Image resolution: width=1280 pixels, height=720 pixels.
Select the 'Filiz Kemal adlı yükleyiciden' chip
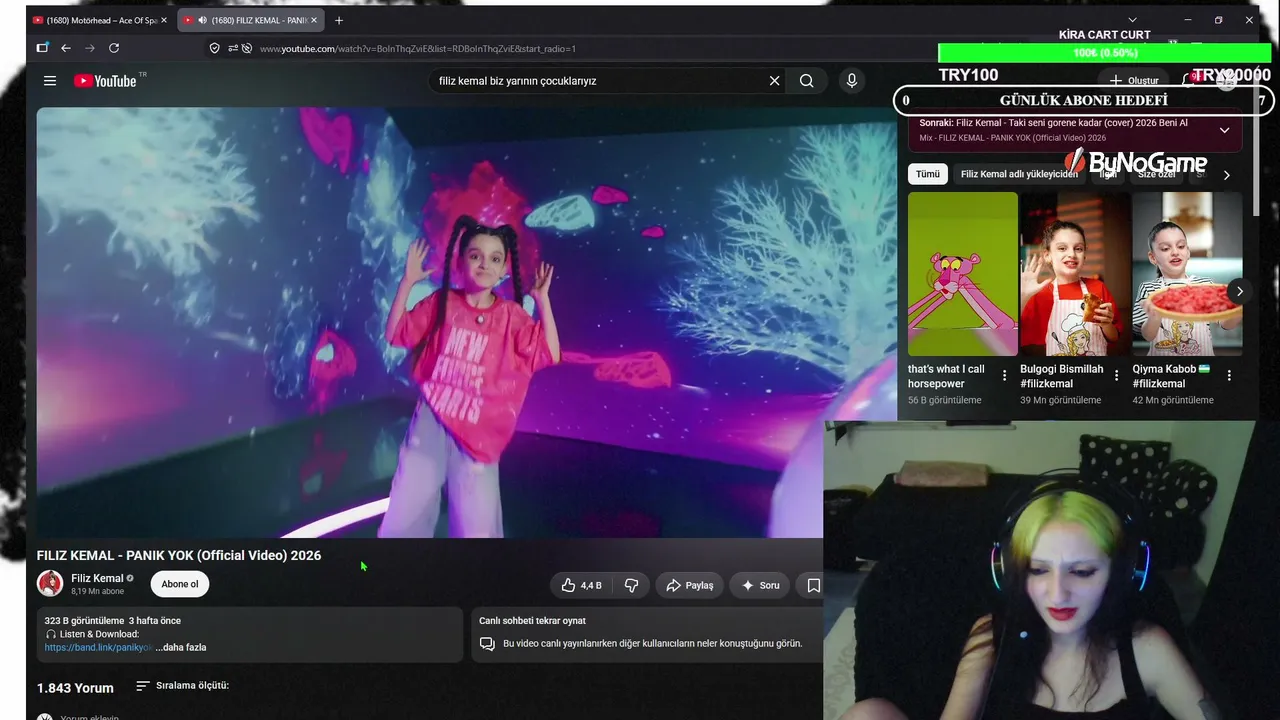click(1019, 174)
